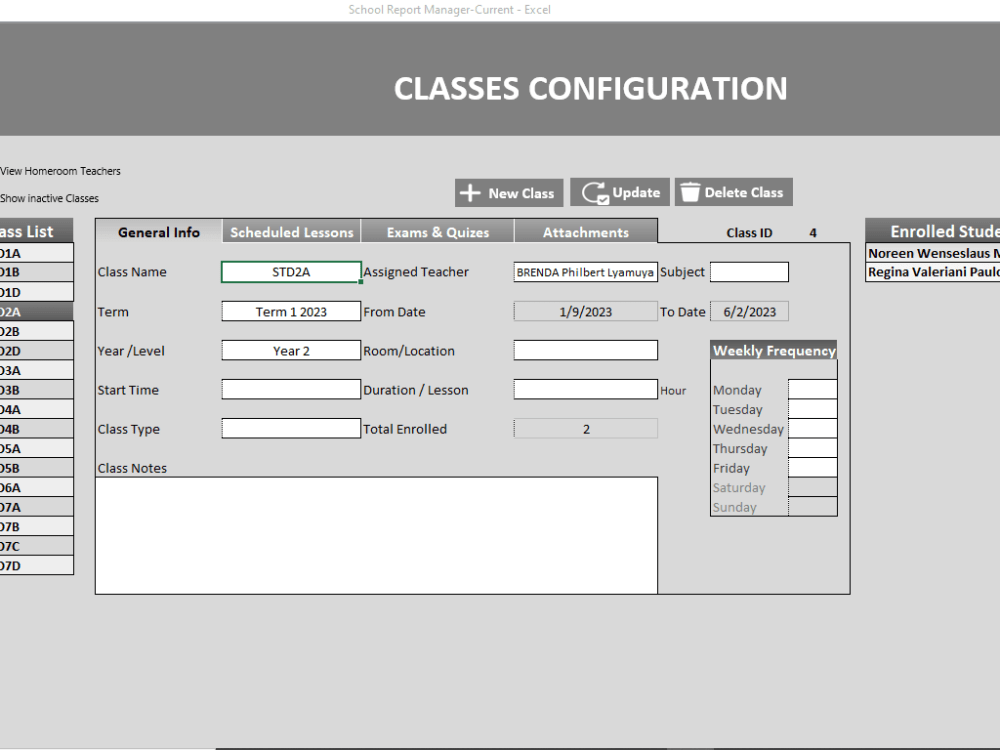
Task: Select student Regina Valeriani Paulo
Action: pyautogui.click(x=932, y=272)
